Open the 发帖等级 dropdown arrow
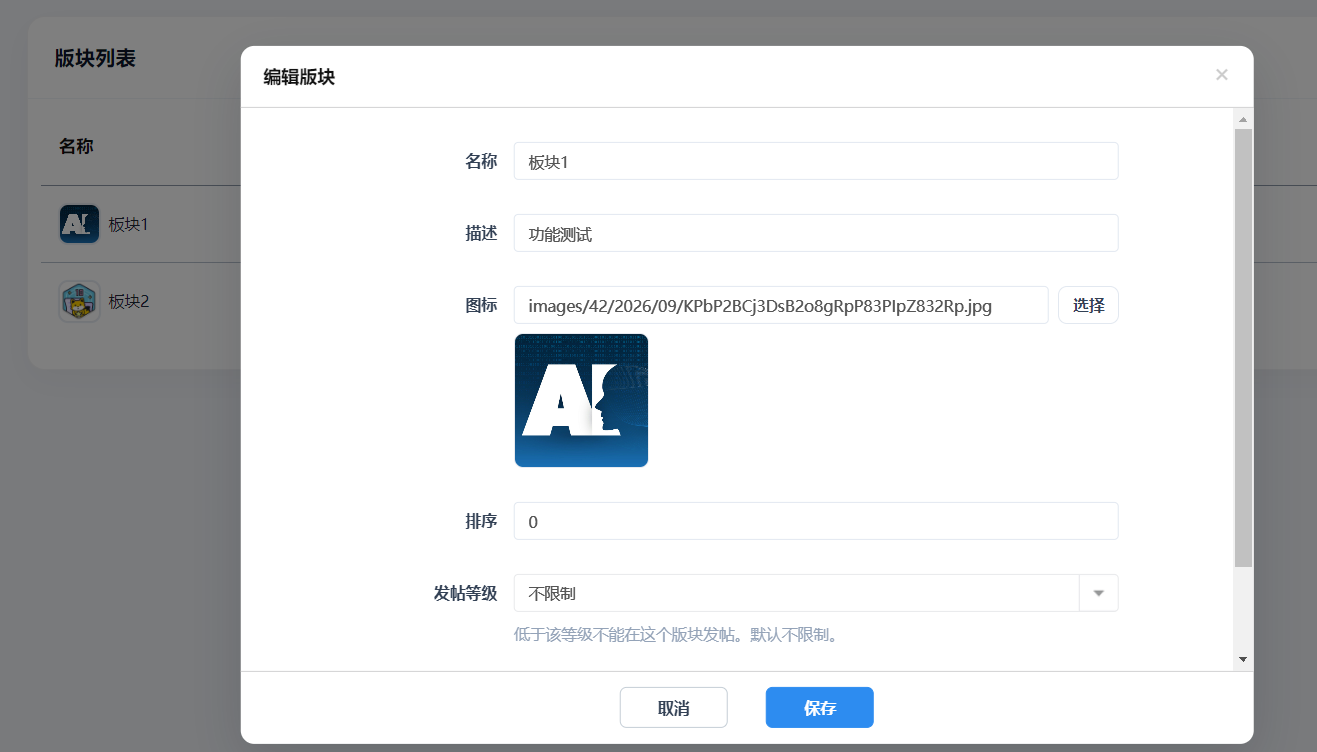 coord(1099,593)
